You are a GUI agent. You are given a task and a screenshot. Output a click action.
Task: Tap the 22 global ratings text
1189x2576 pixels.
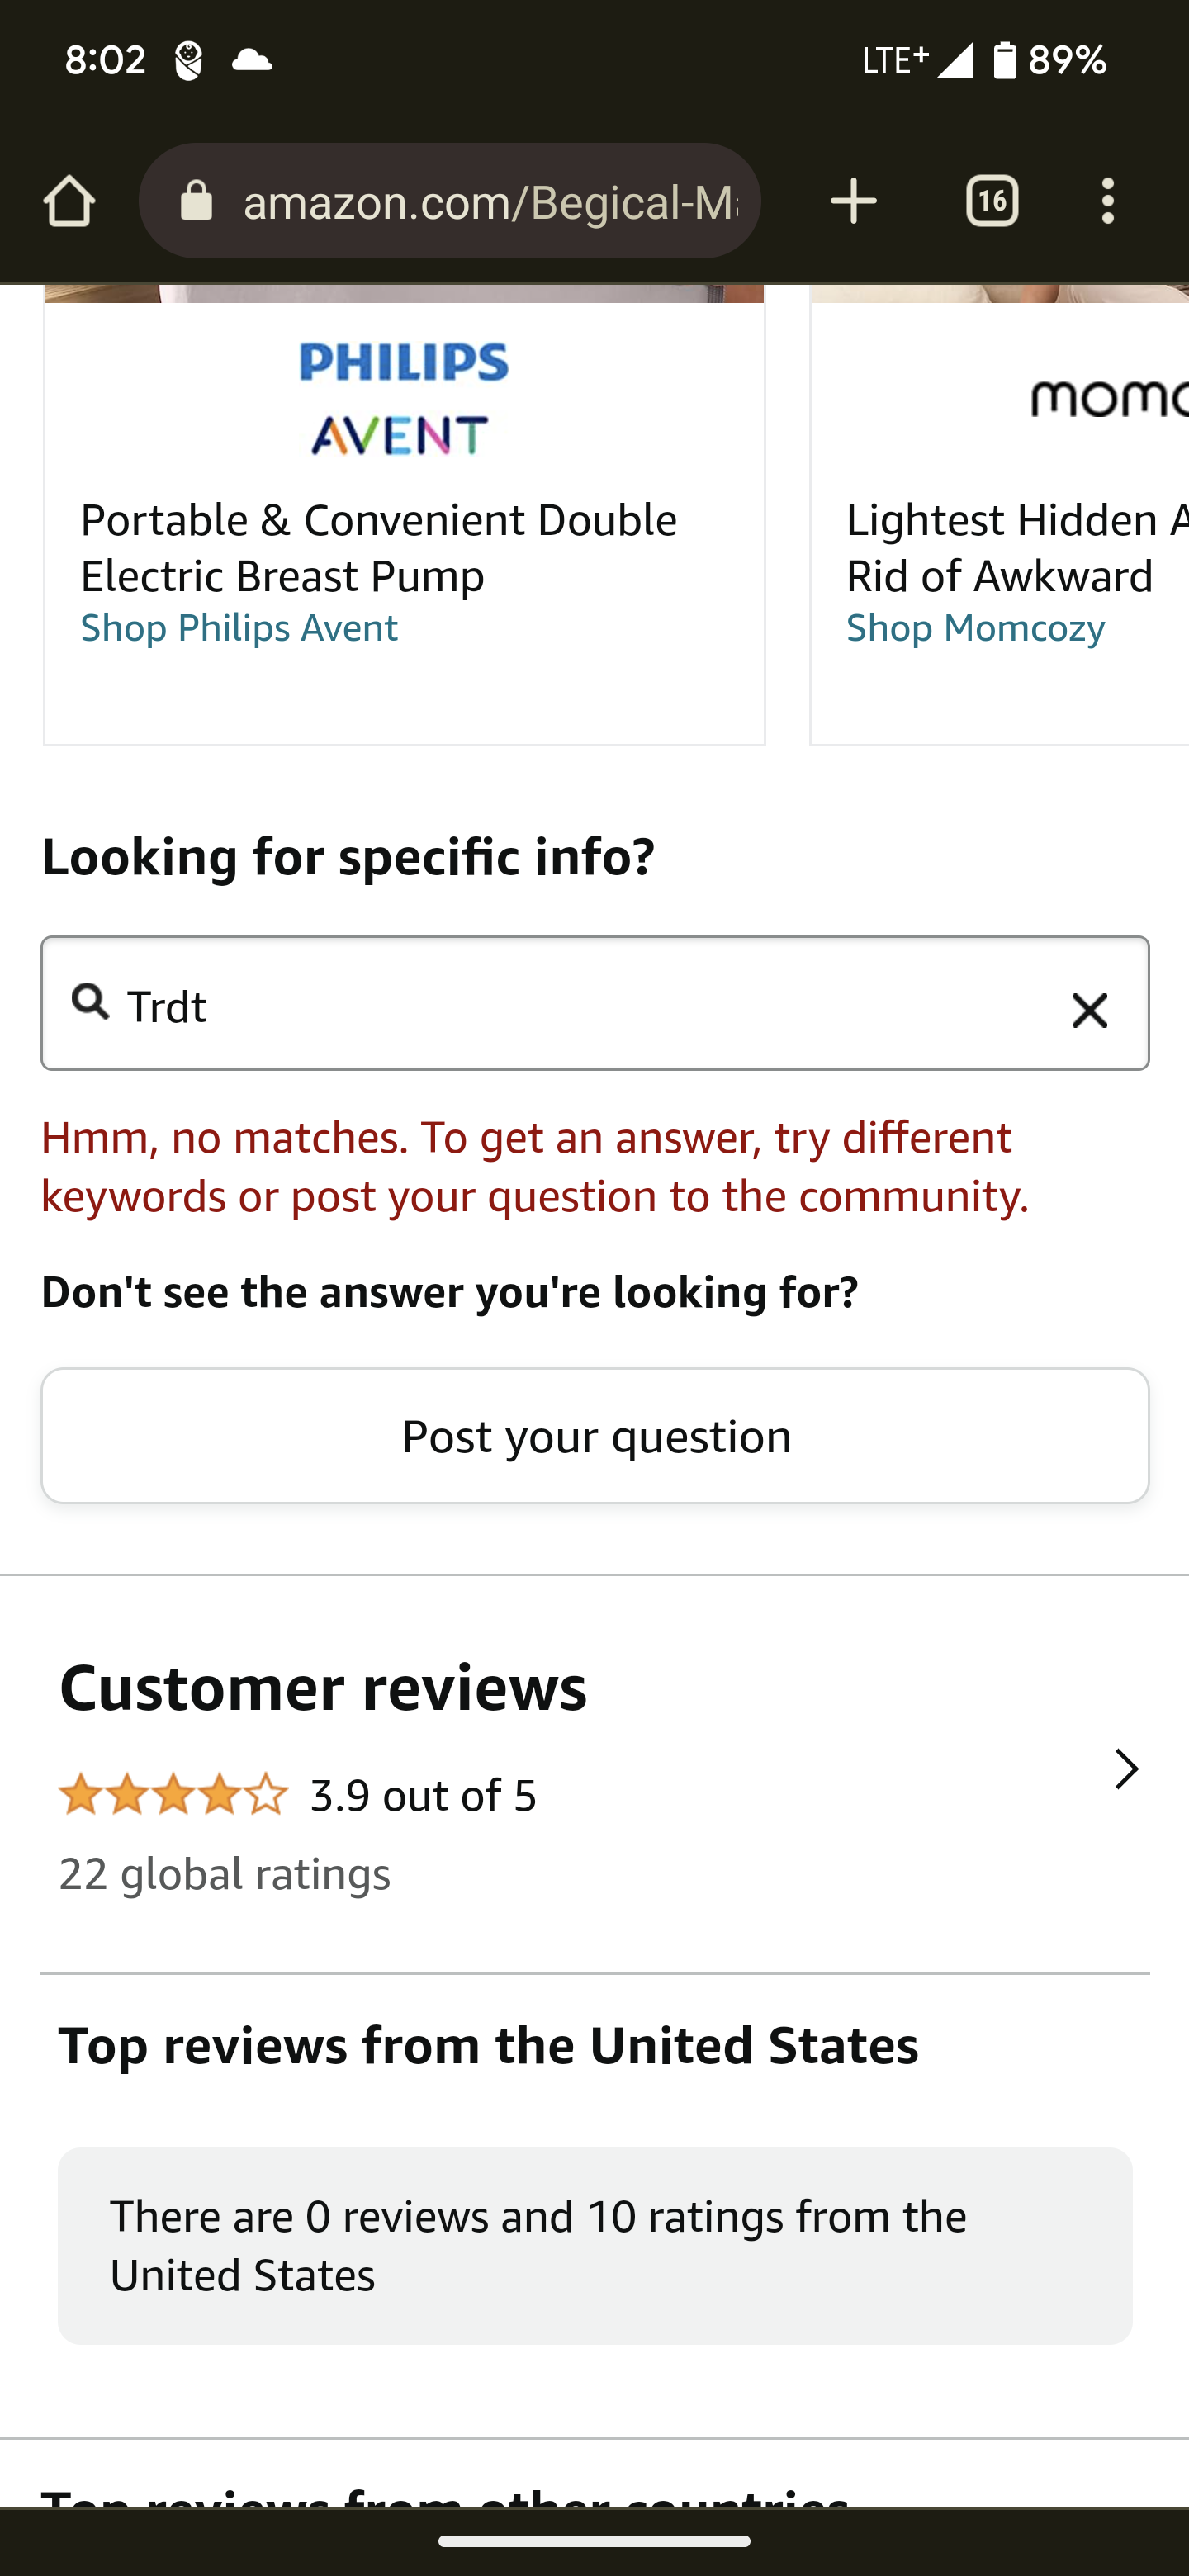pyautogui.click(x=225, y=1874)
